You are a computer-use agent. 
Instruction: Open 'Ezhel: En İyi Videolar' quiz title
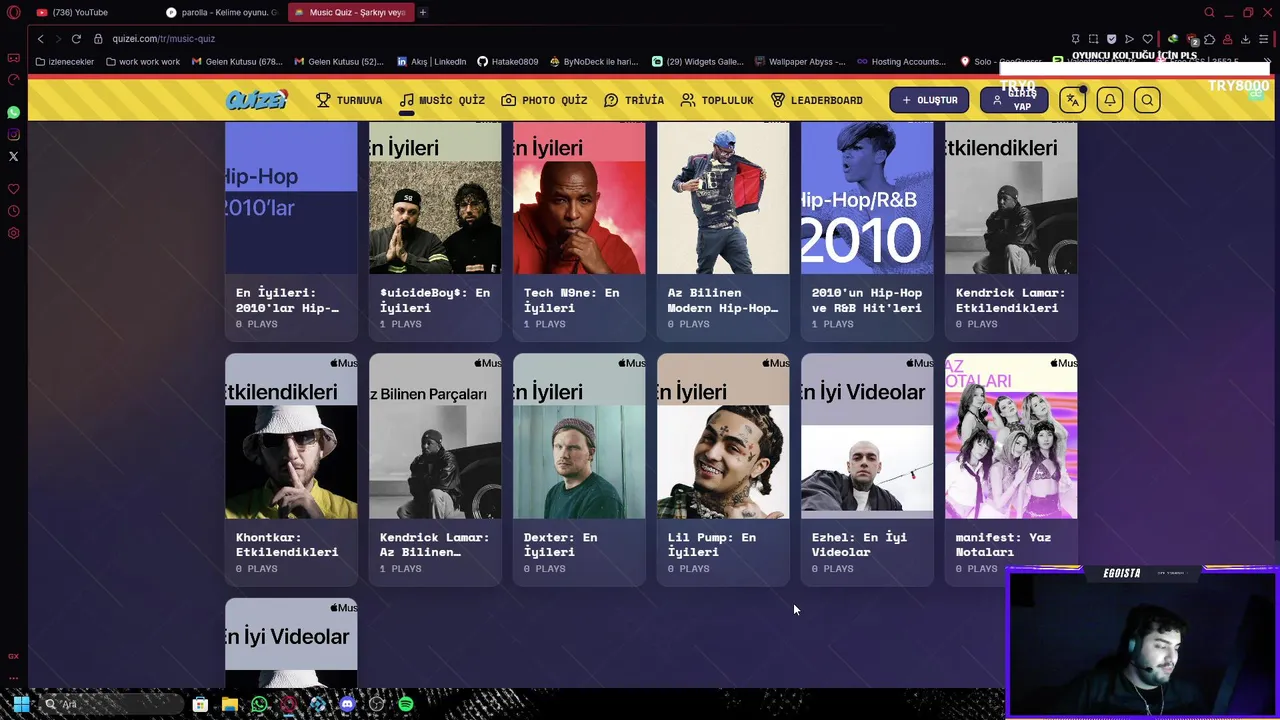(x=859, y=544)
